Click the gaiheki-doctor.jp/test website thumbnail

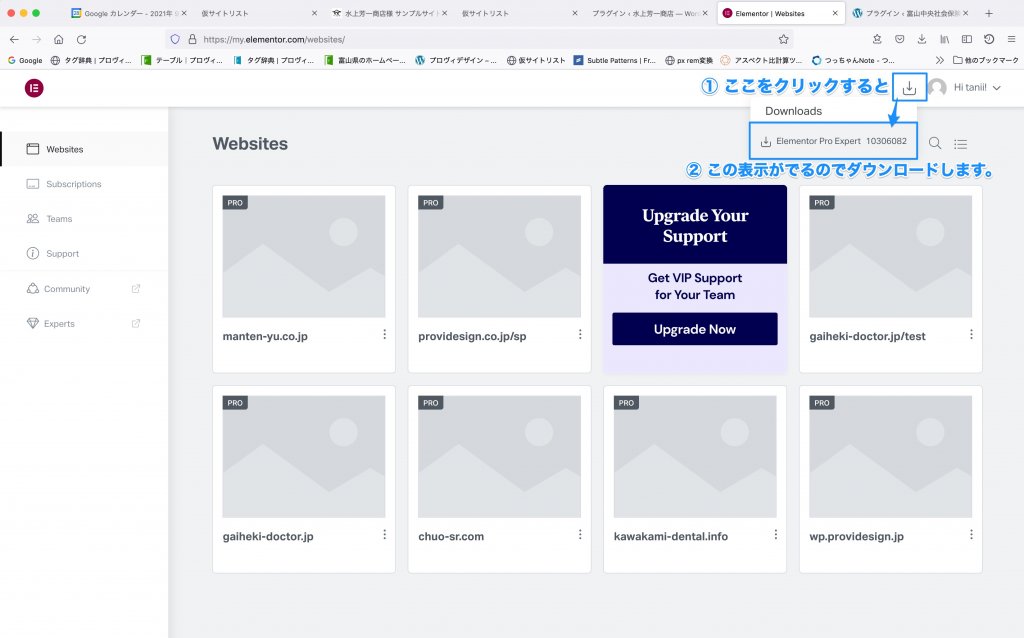click(x=890, y=256)
